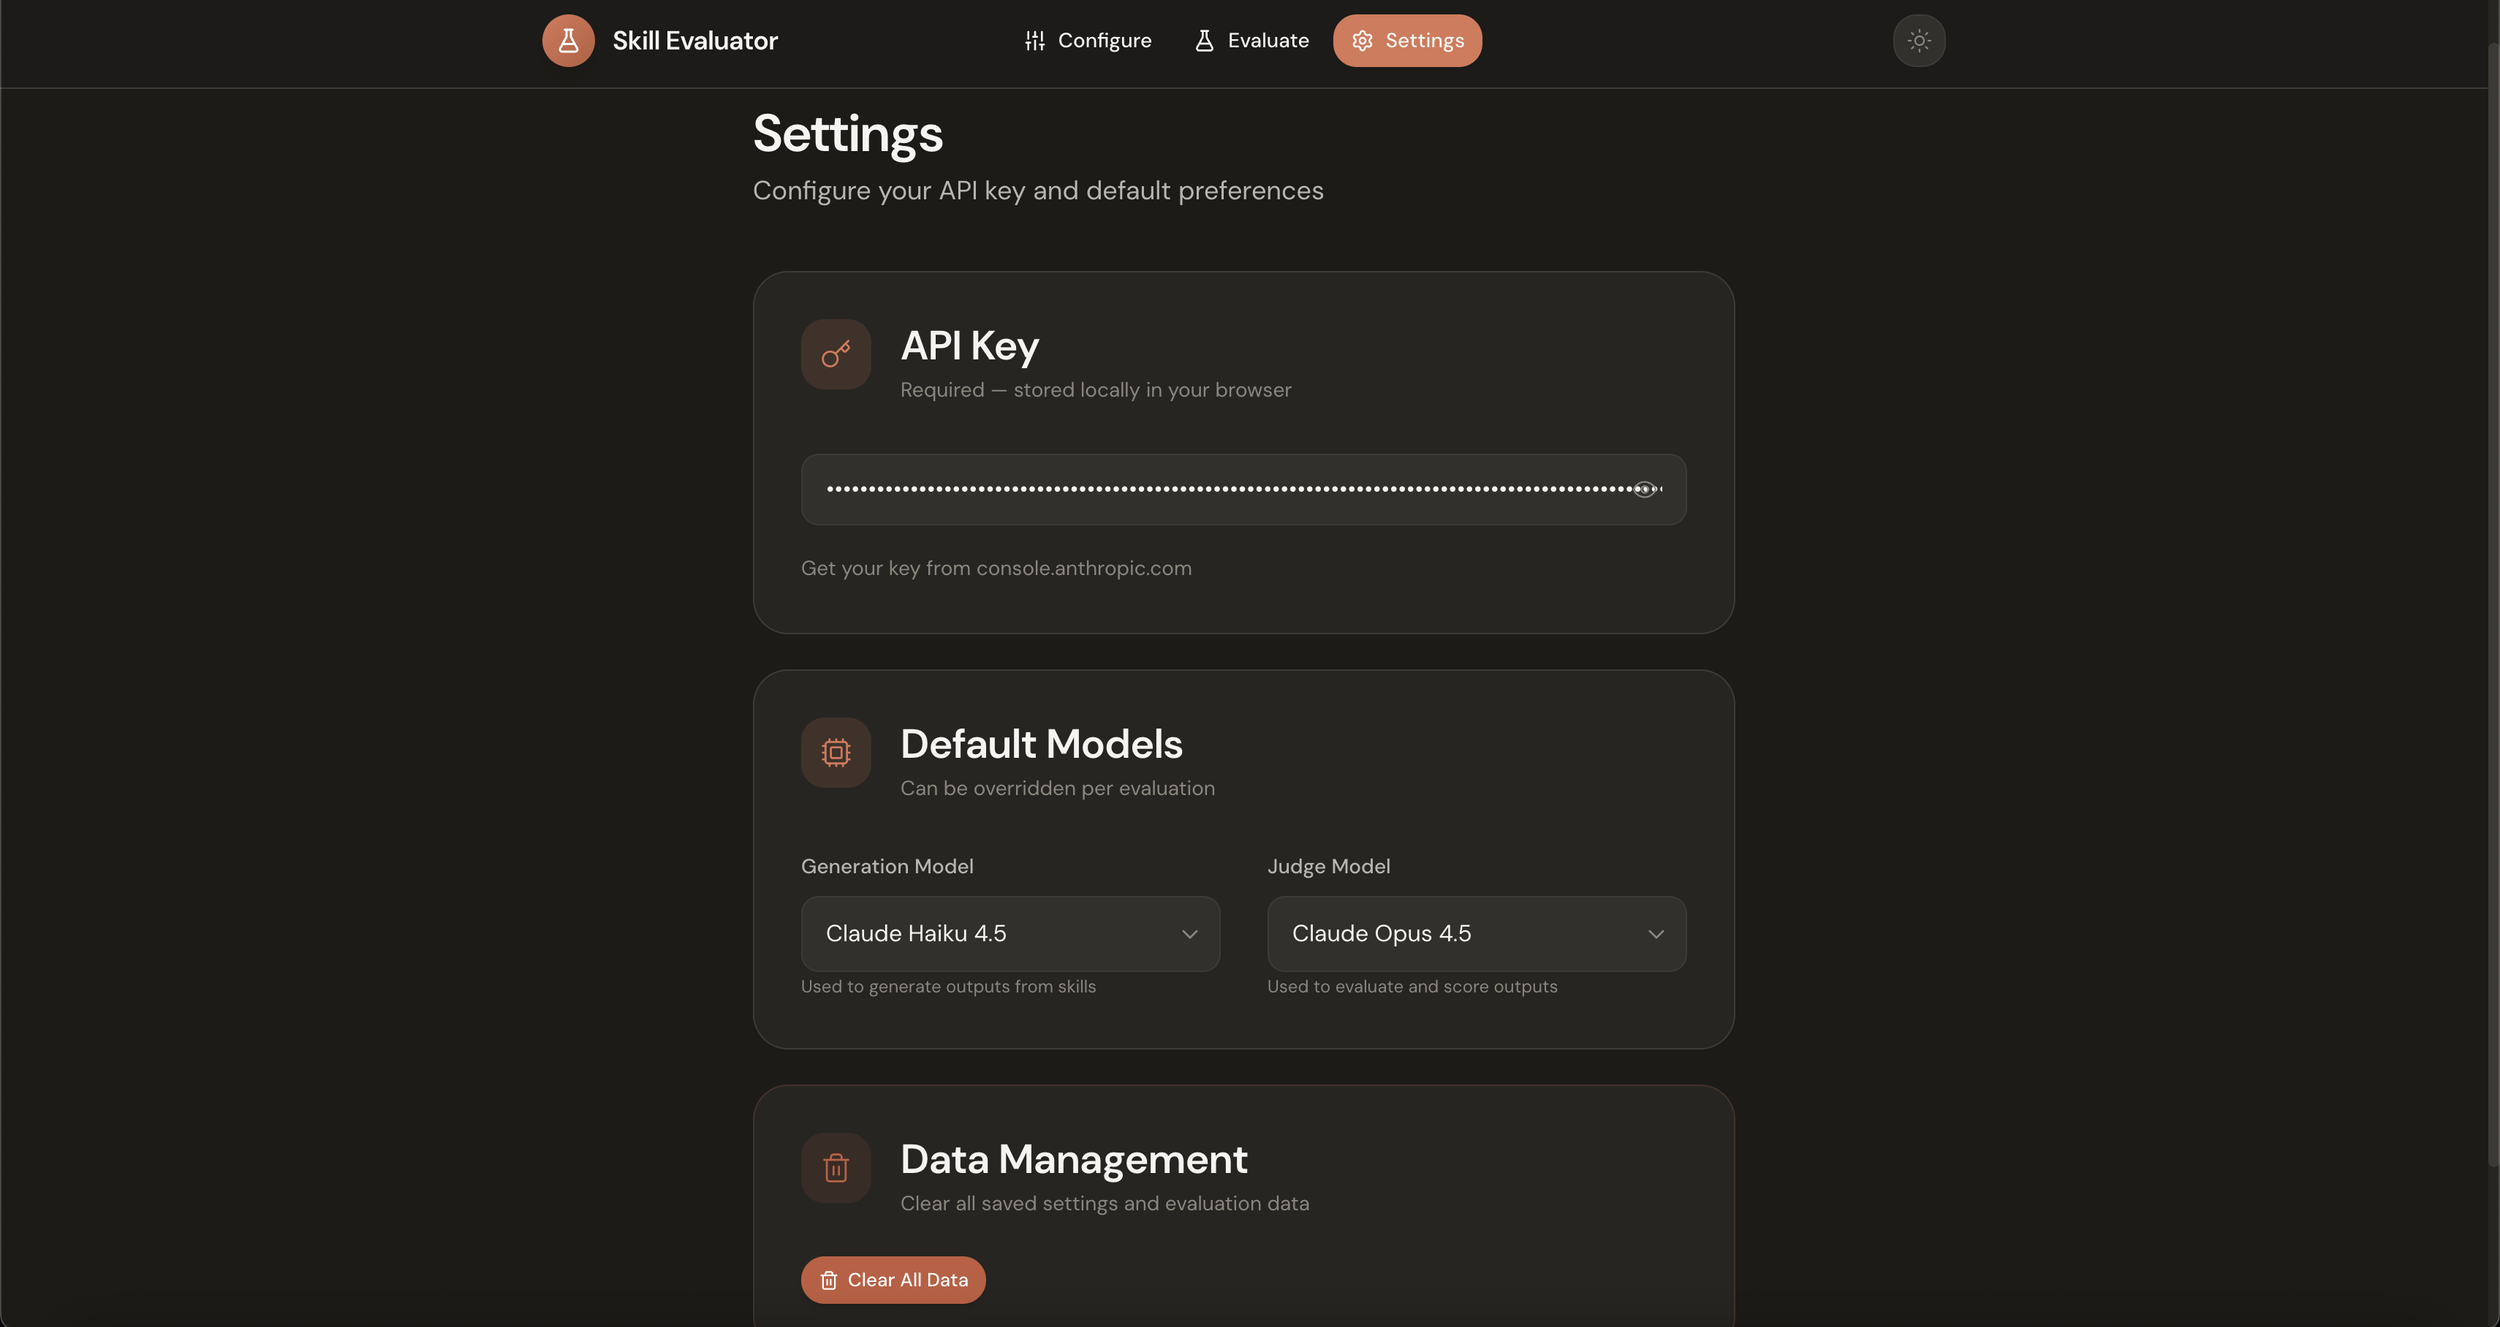Click the sliders icon in Configure tab
Viewport: 2500px width, 1327px height.
1034,41
